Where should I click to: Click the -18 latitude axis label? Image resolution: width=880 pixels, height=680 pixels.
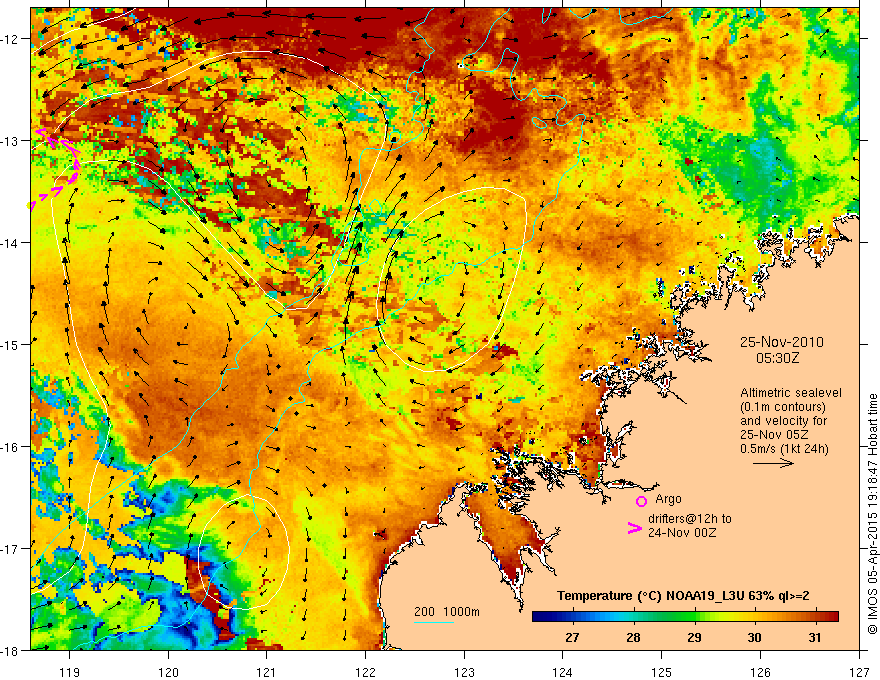(x=10, y=650)
